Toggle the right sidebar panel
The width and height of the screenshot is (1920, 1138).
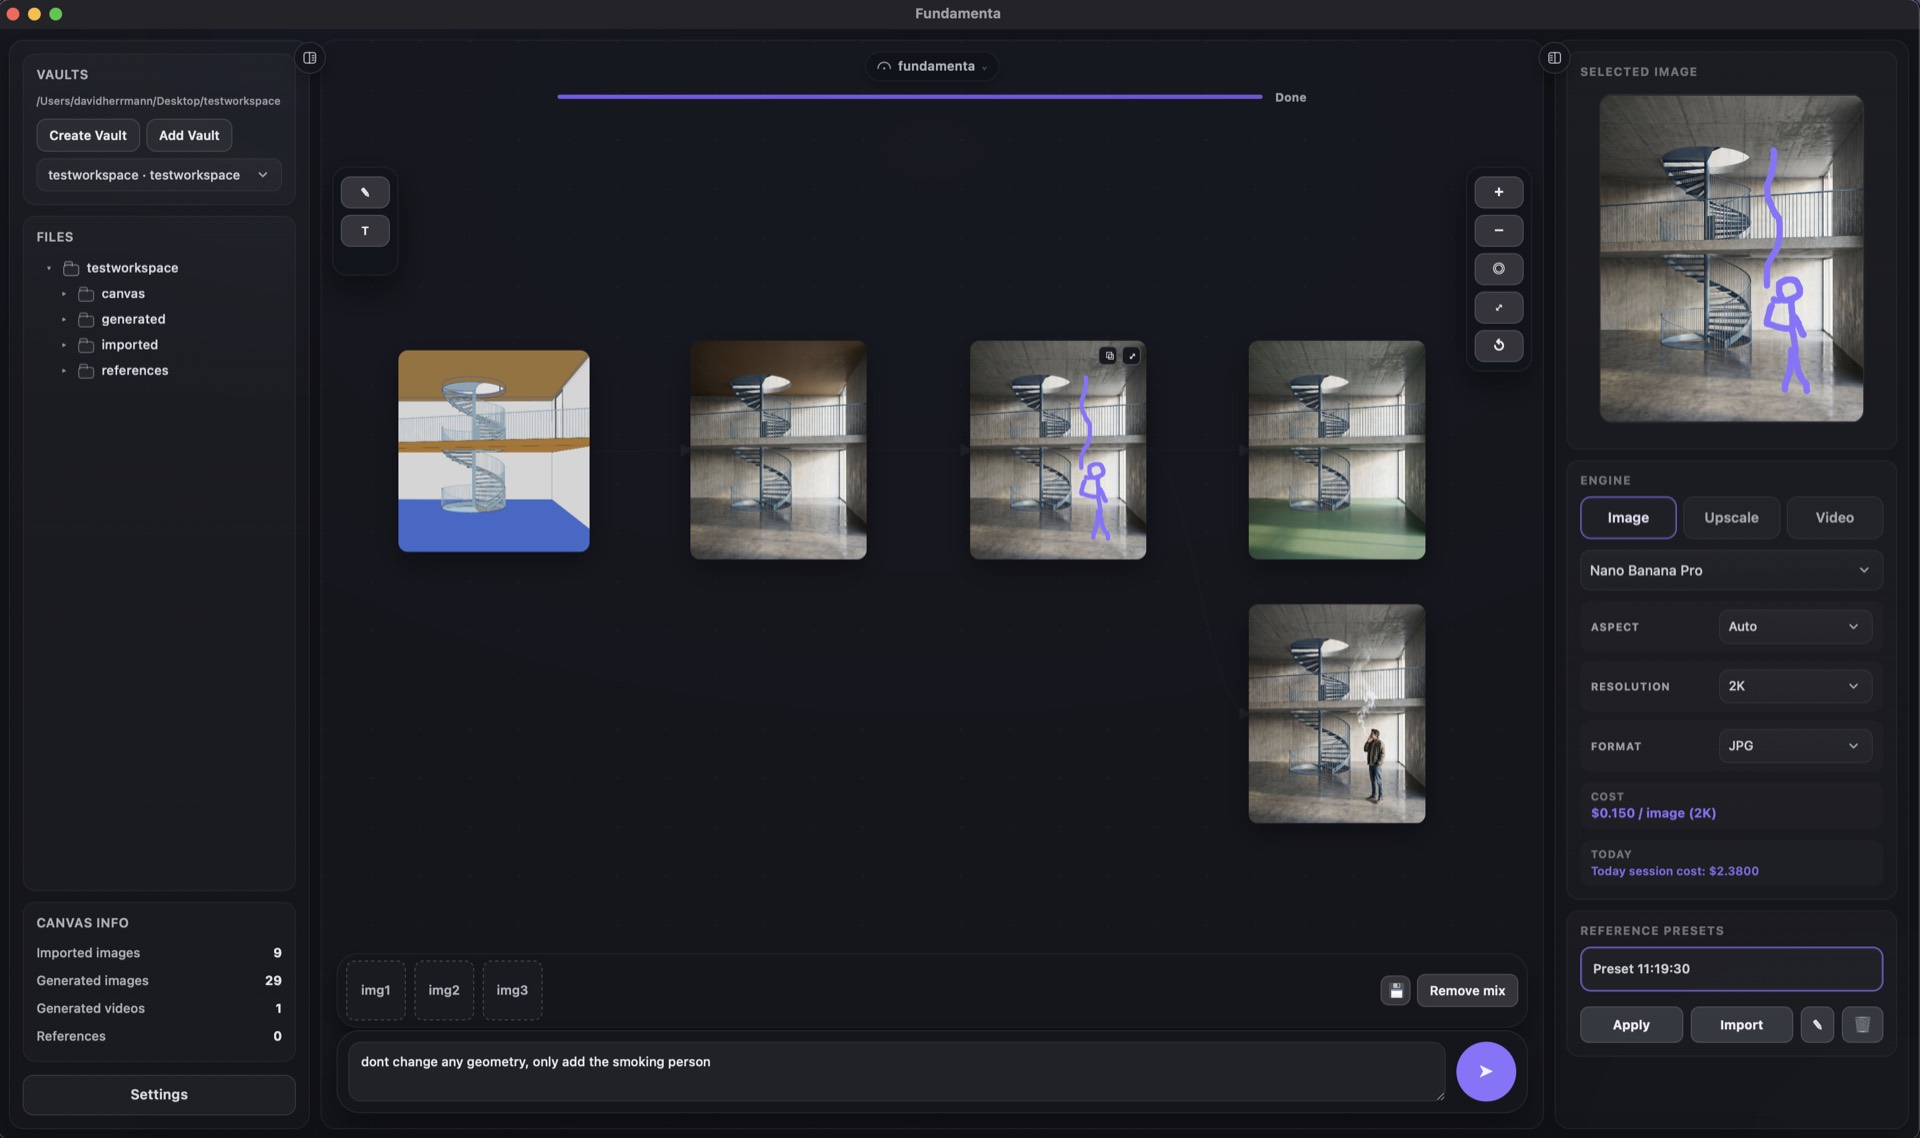(x=1554, y=58)
